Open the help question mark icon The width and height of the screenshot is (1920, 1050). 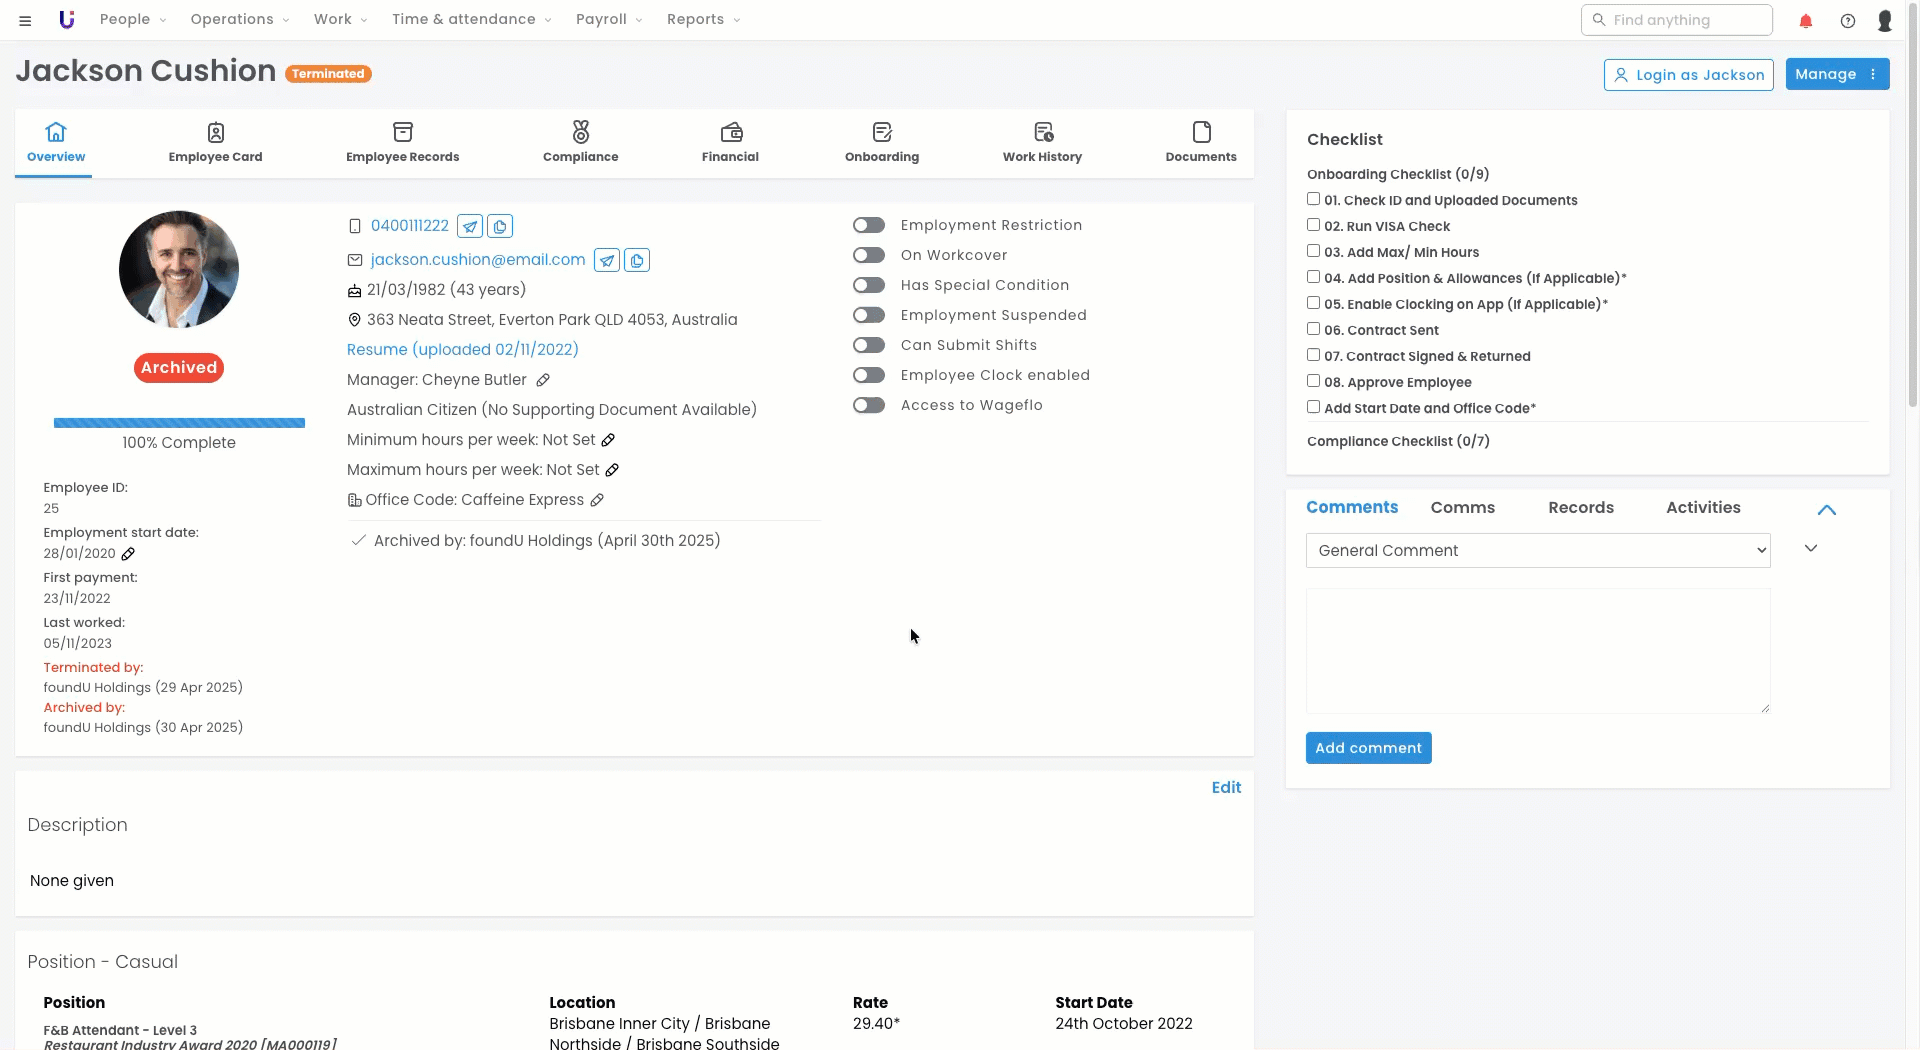click(1847, 20)
